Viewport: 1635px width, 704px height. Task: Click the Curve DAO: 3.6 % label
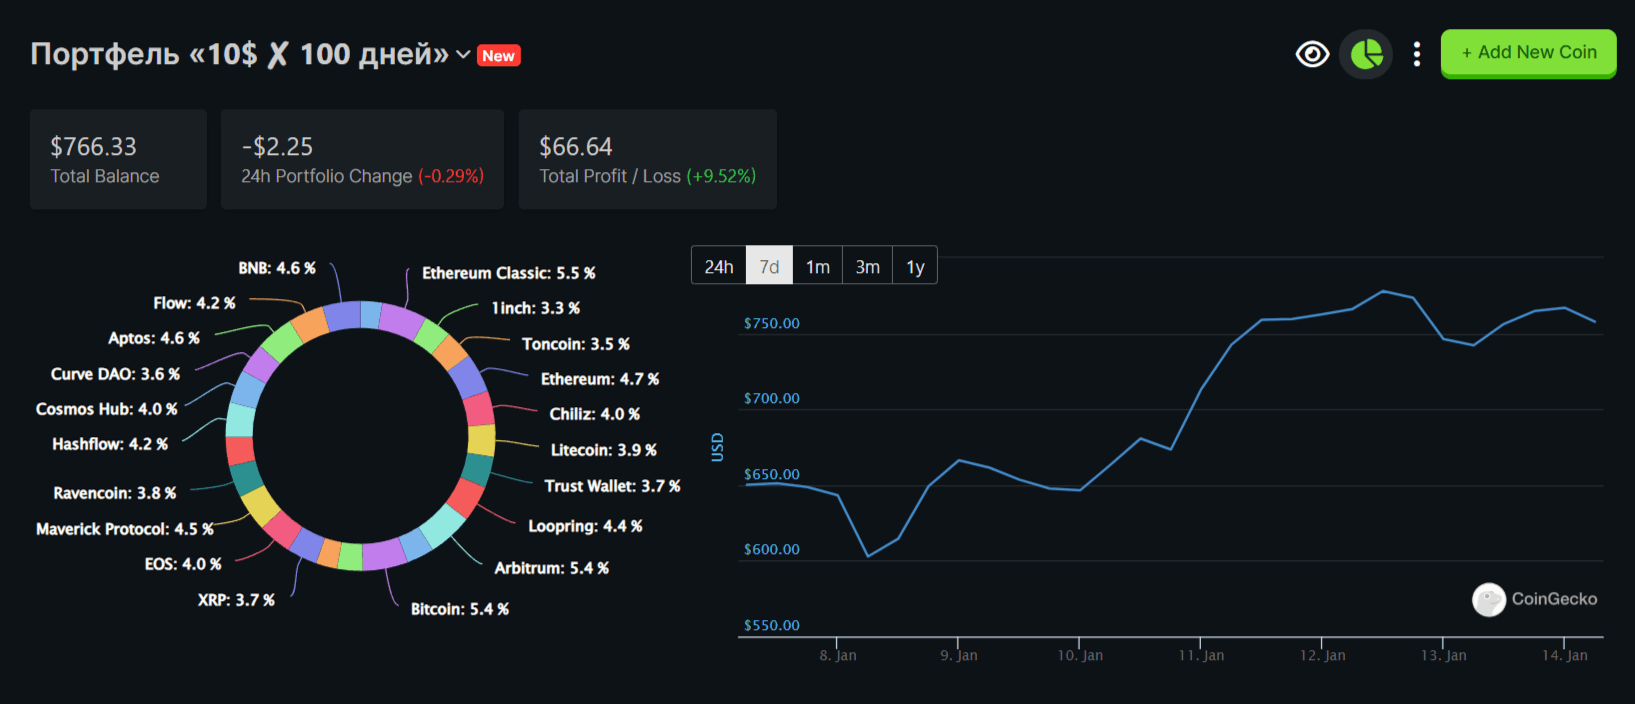click(116, 374)
